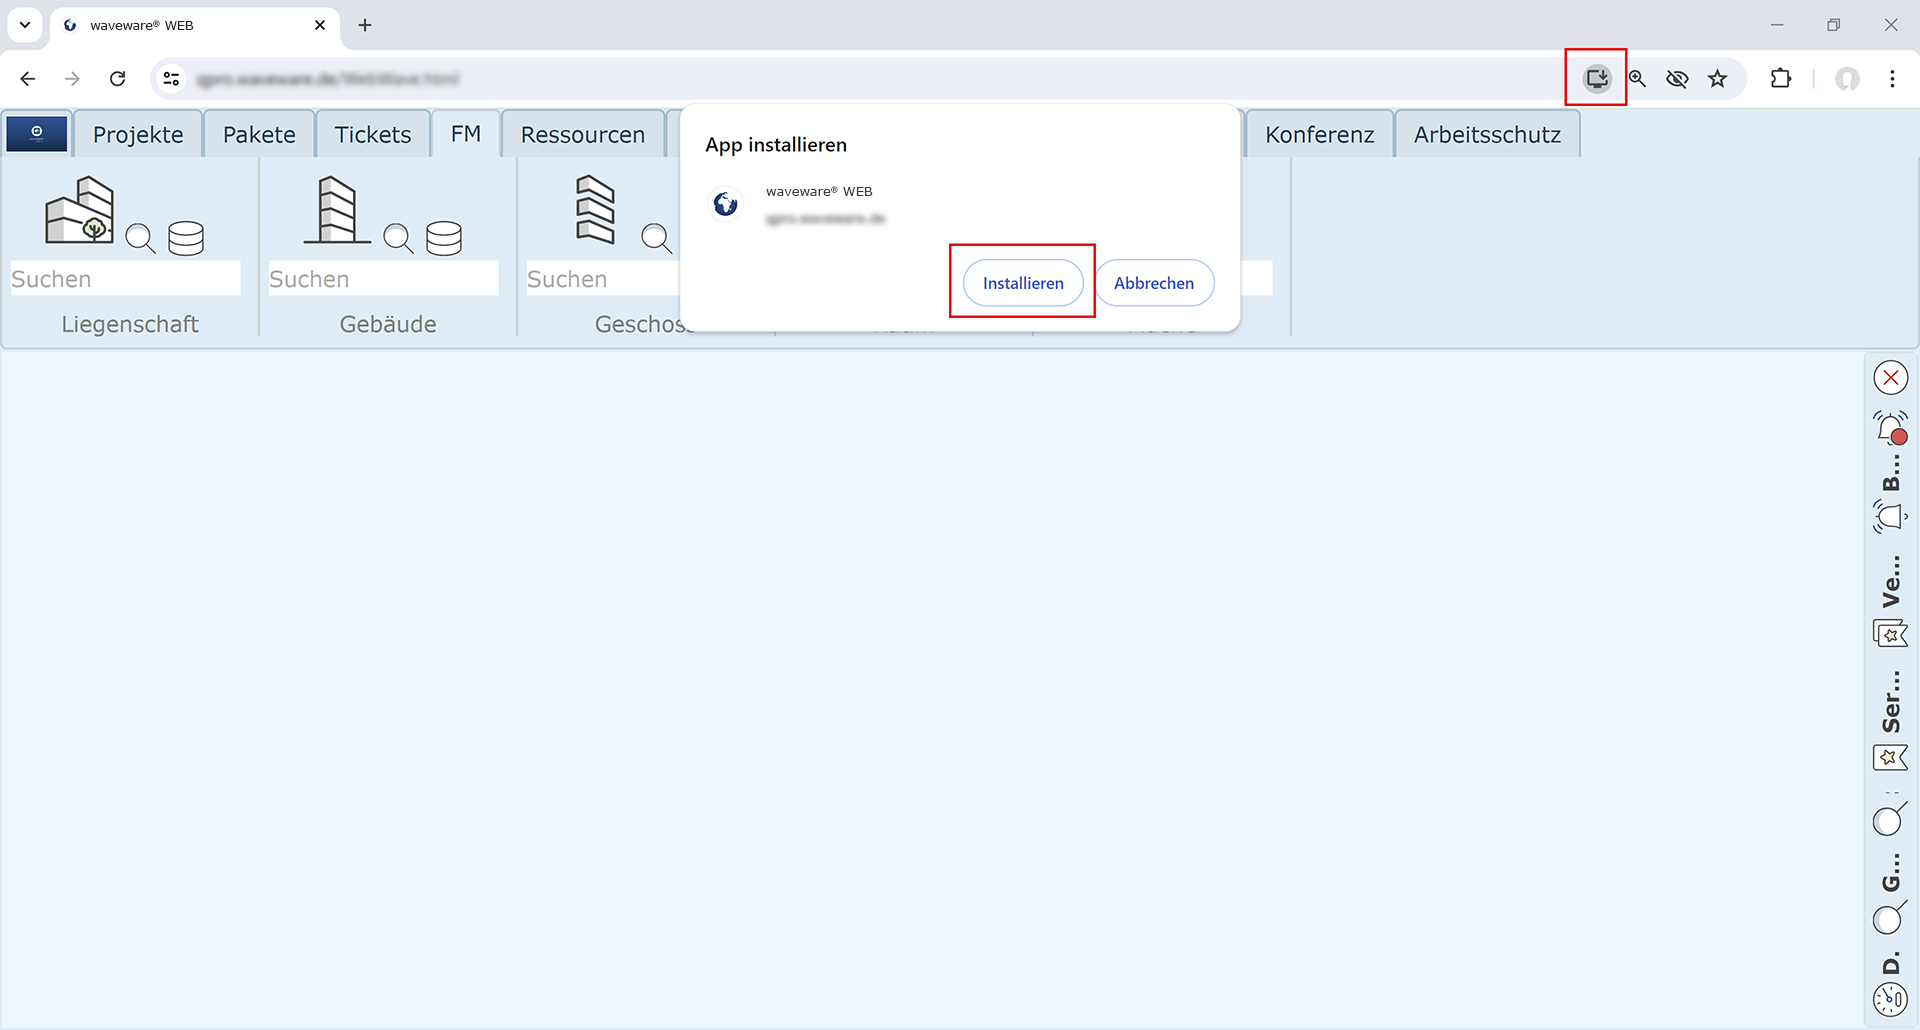The width and height of the screenshot is (1920, 1030).
Task: Switch to the Tickets tab
Action: point(372,135)
